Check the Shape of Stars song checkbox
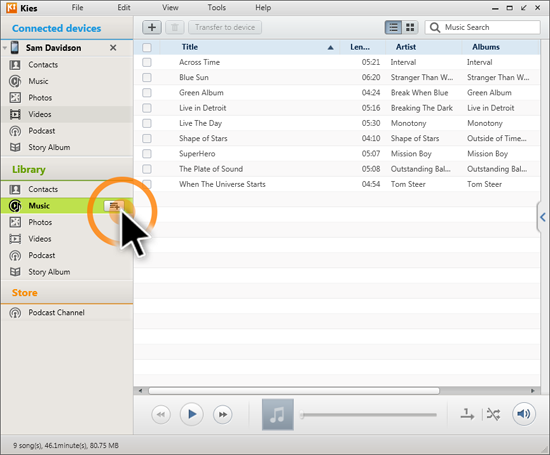 pos(147,138)
